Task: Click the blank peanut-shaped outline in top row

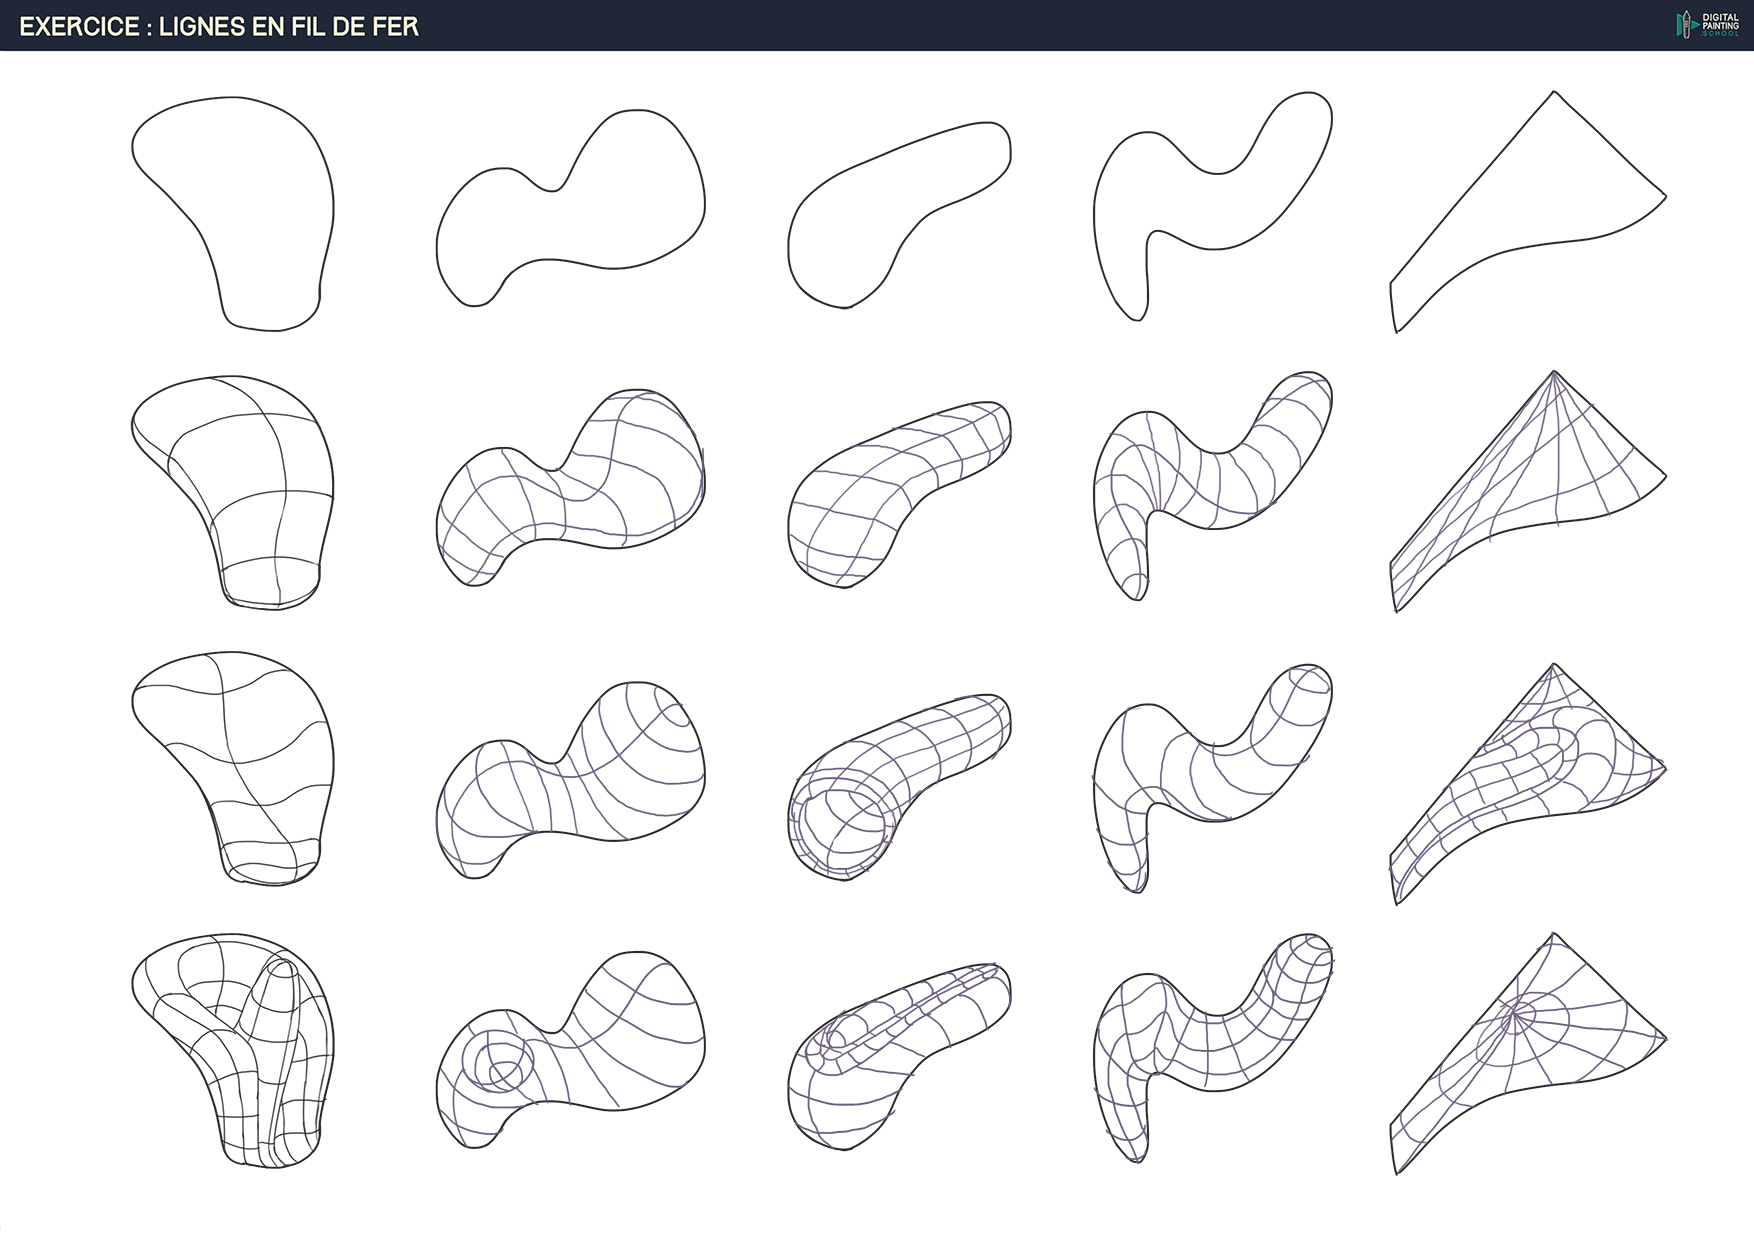Action: pos(570,210)
